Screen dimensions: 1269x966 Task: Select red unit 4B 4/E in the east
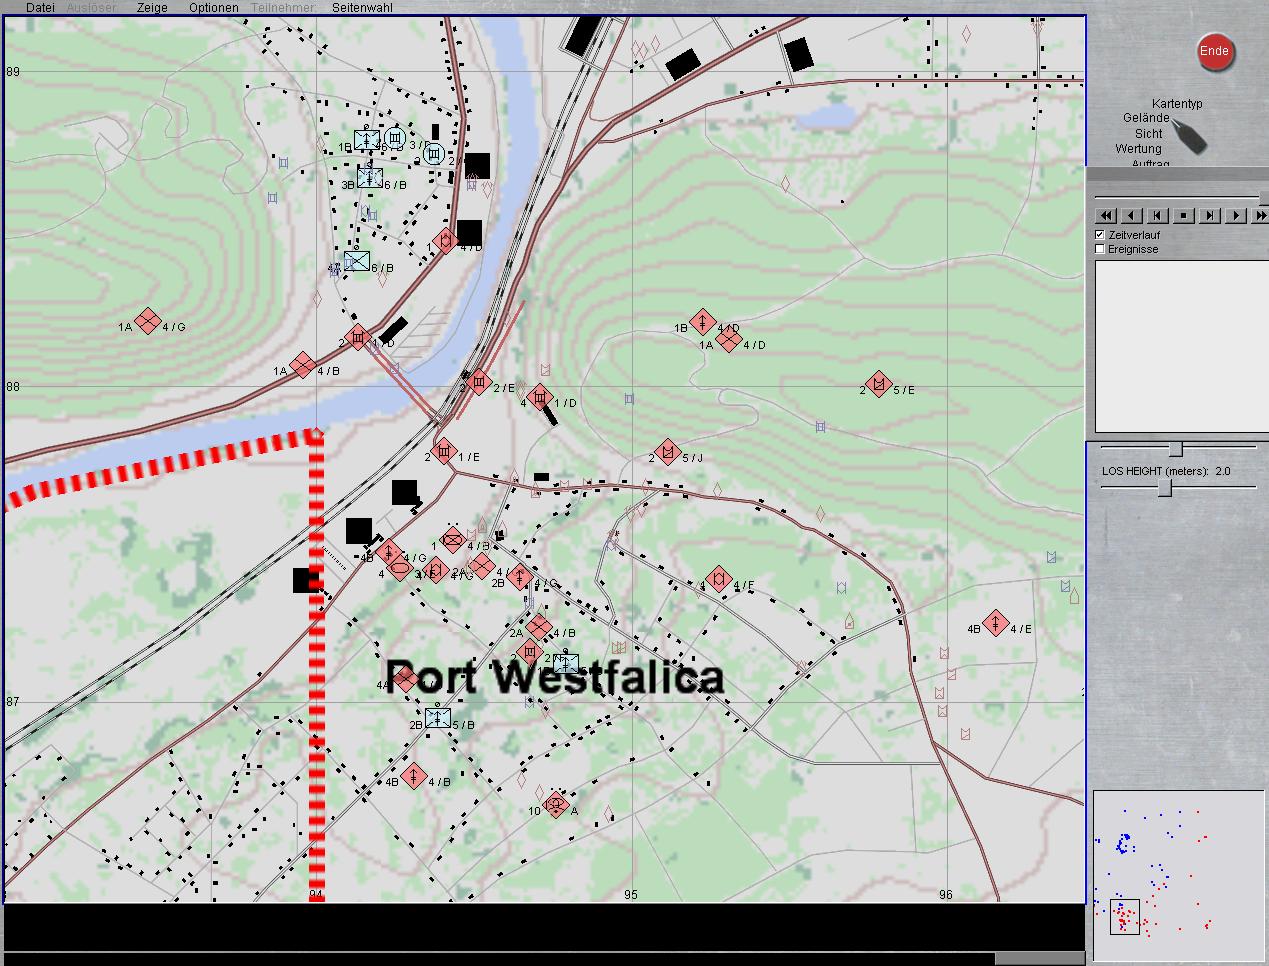click(x=995, y=624)
